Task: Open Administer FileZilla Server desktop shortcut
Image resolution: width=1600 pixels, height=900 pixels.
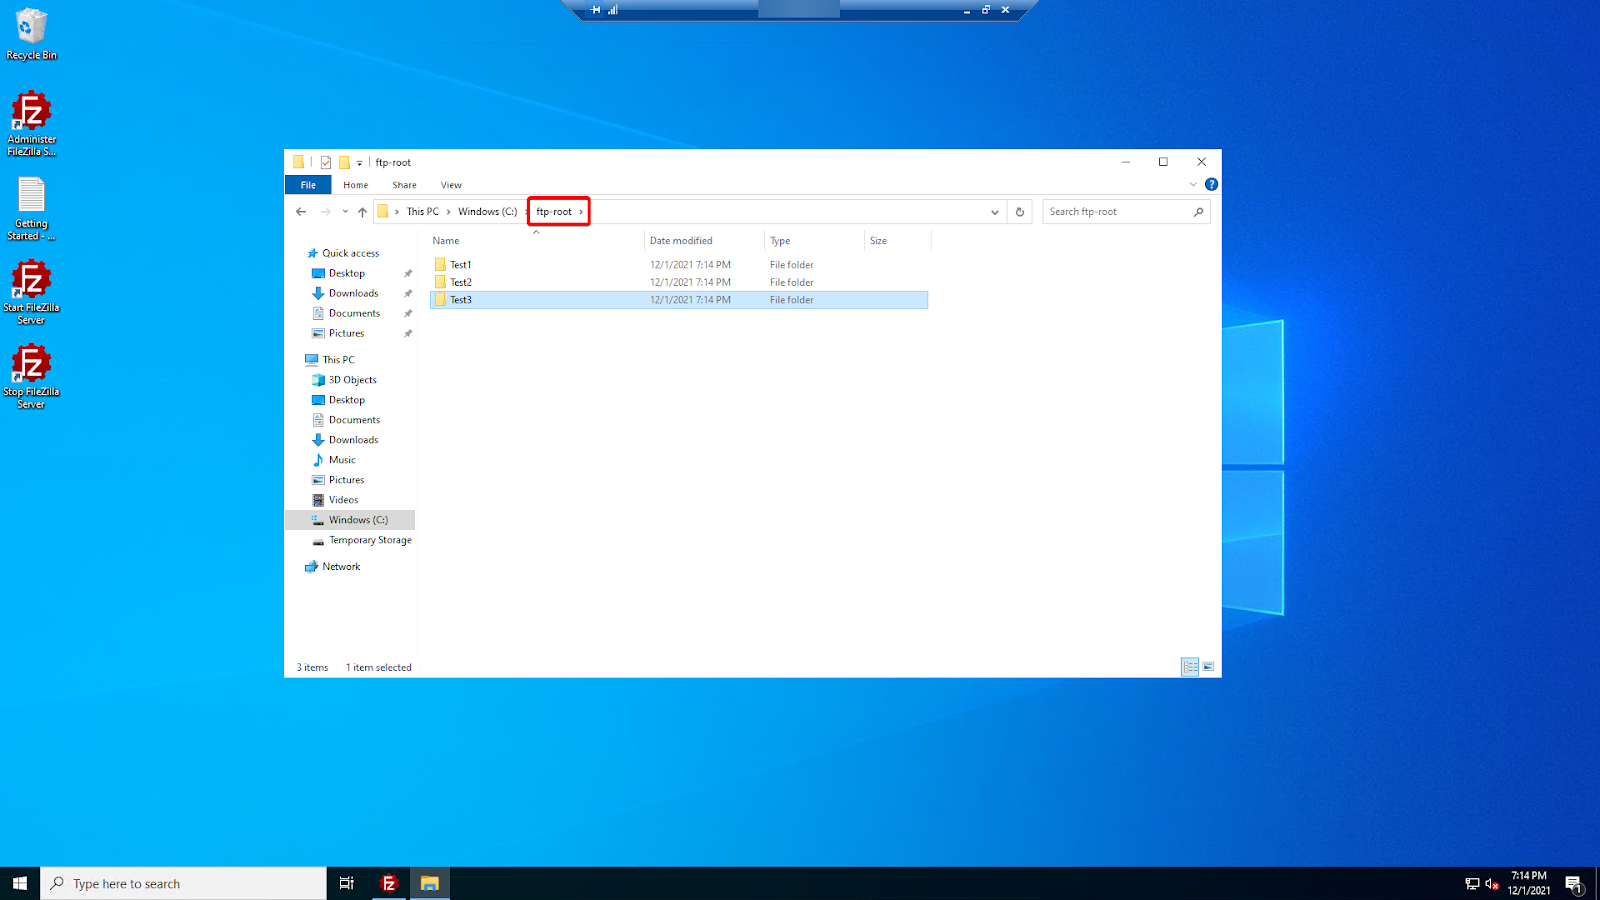Action: [31, 123]
